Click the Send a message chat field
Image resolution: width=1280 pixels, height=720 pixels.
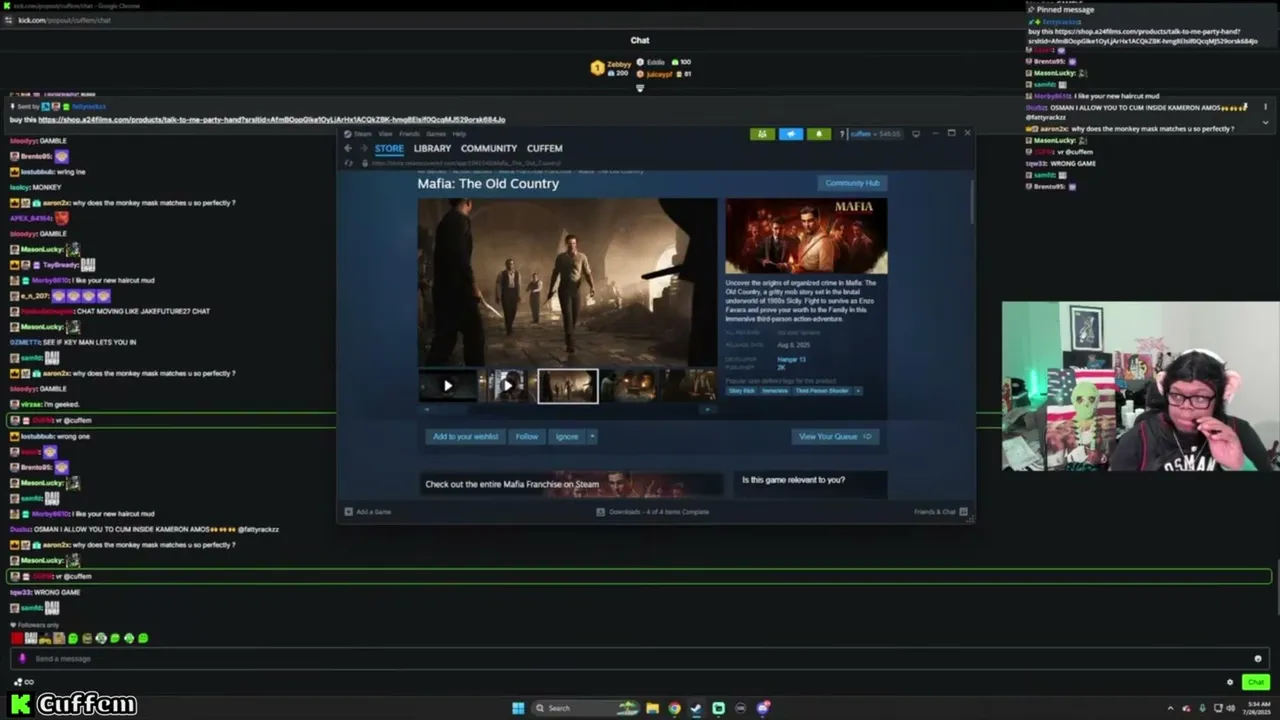coord(640,658)
